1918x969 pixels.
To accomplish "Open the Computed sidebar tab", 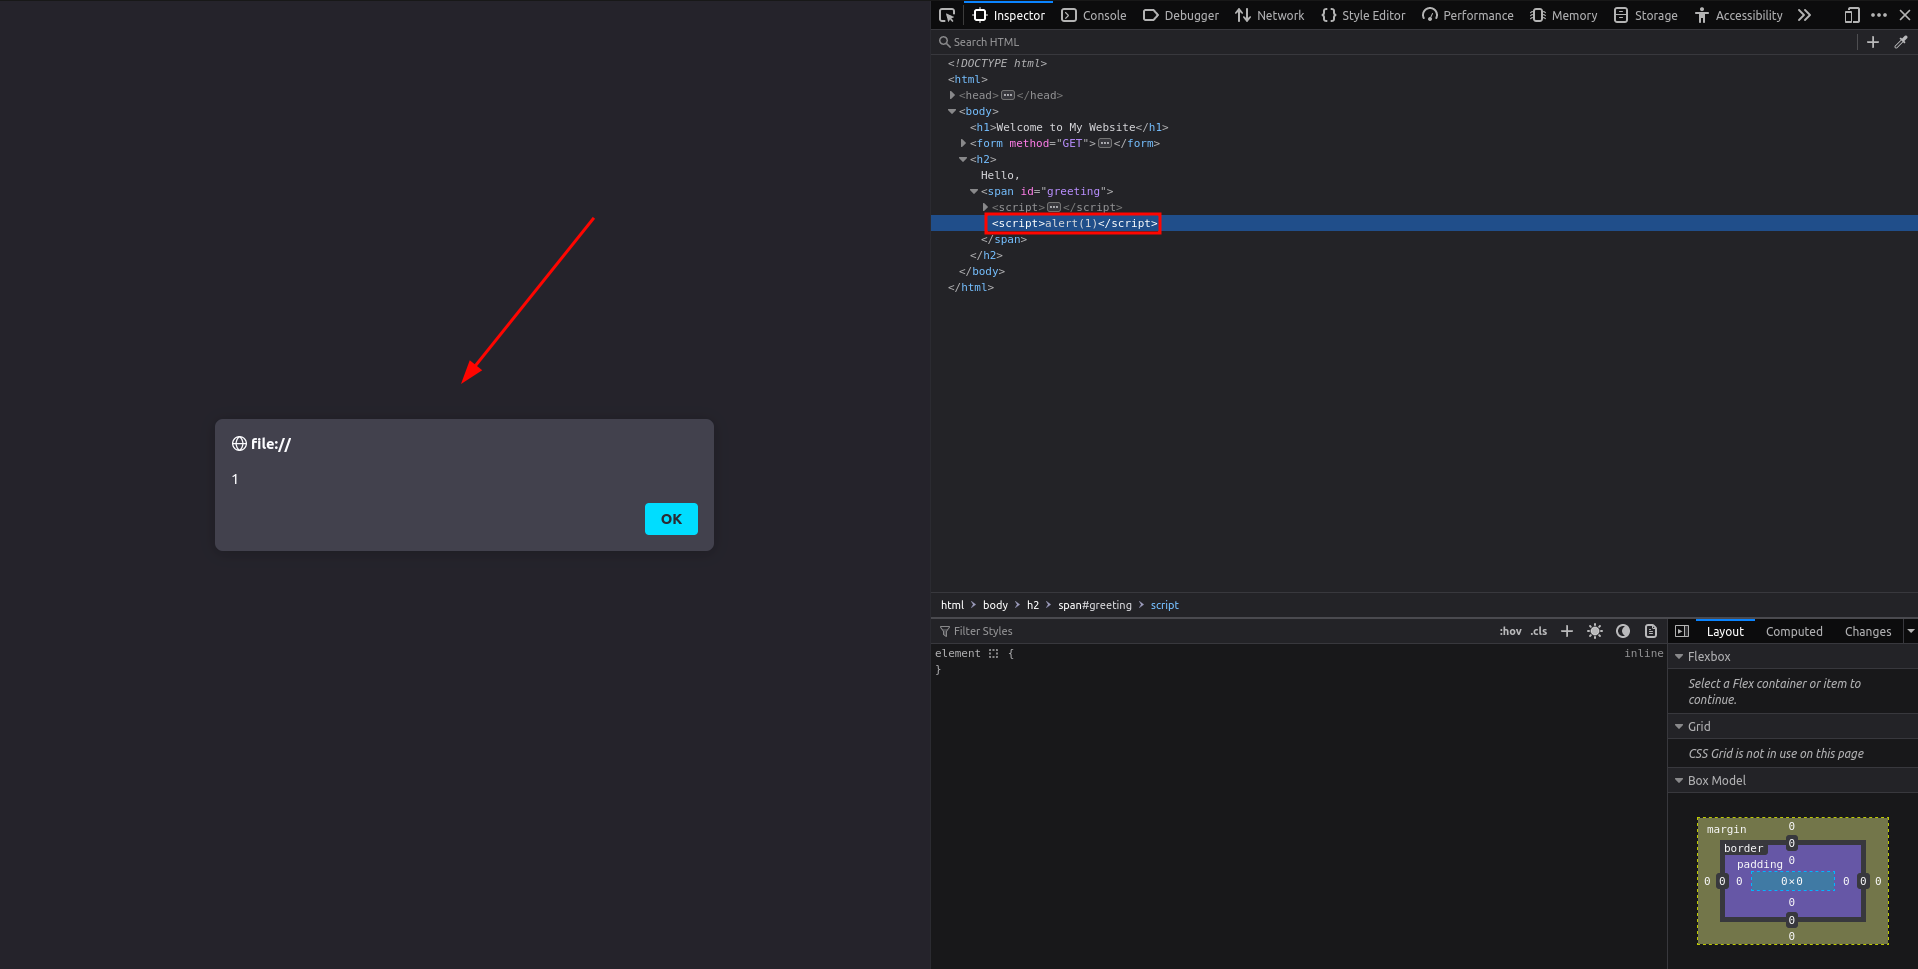I will pos(1793,631).
